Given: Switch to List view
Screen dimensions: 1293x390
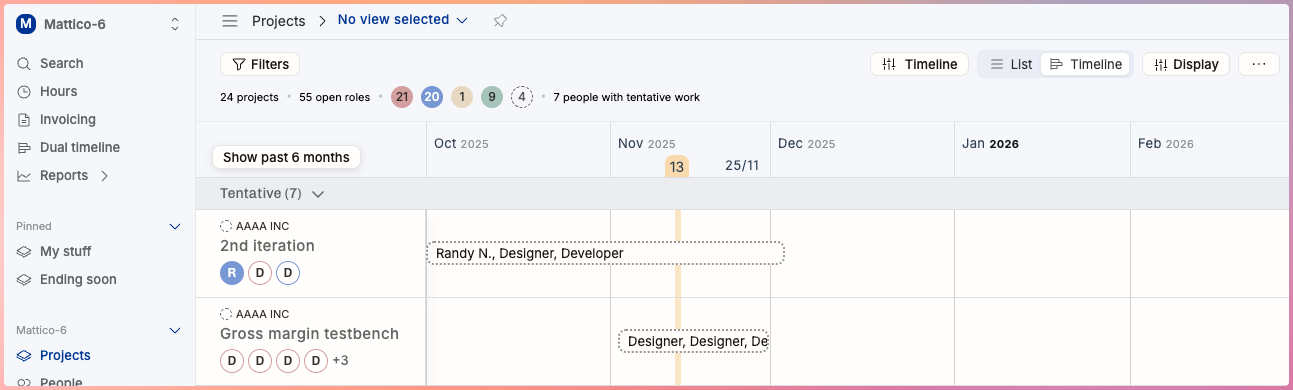Looking at the screenshot, I should click(x=1011, y=64).
